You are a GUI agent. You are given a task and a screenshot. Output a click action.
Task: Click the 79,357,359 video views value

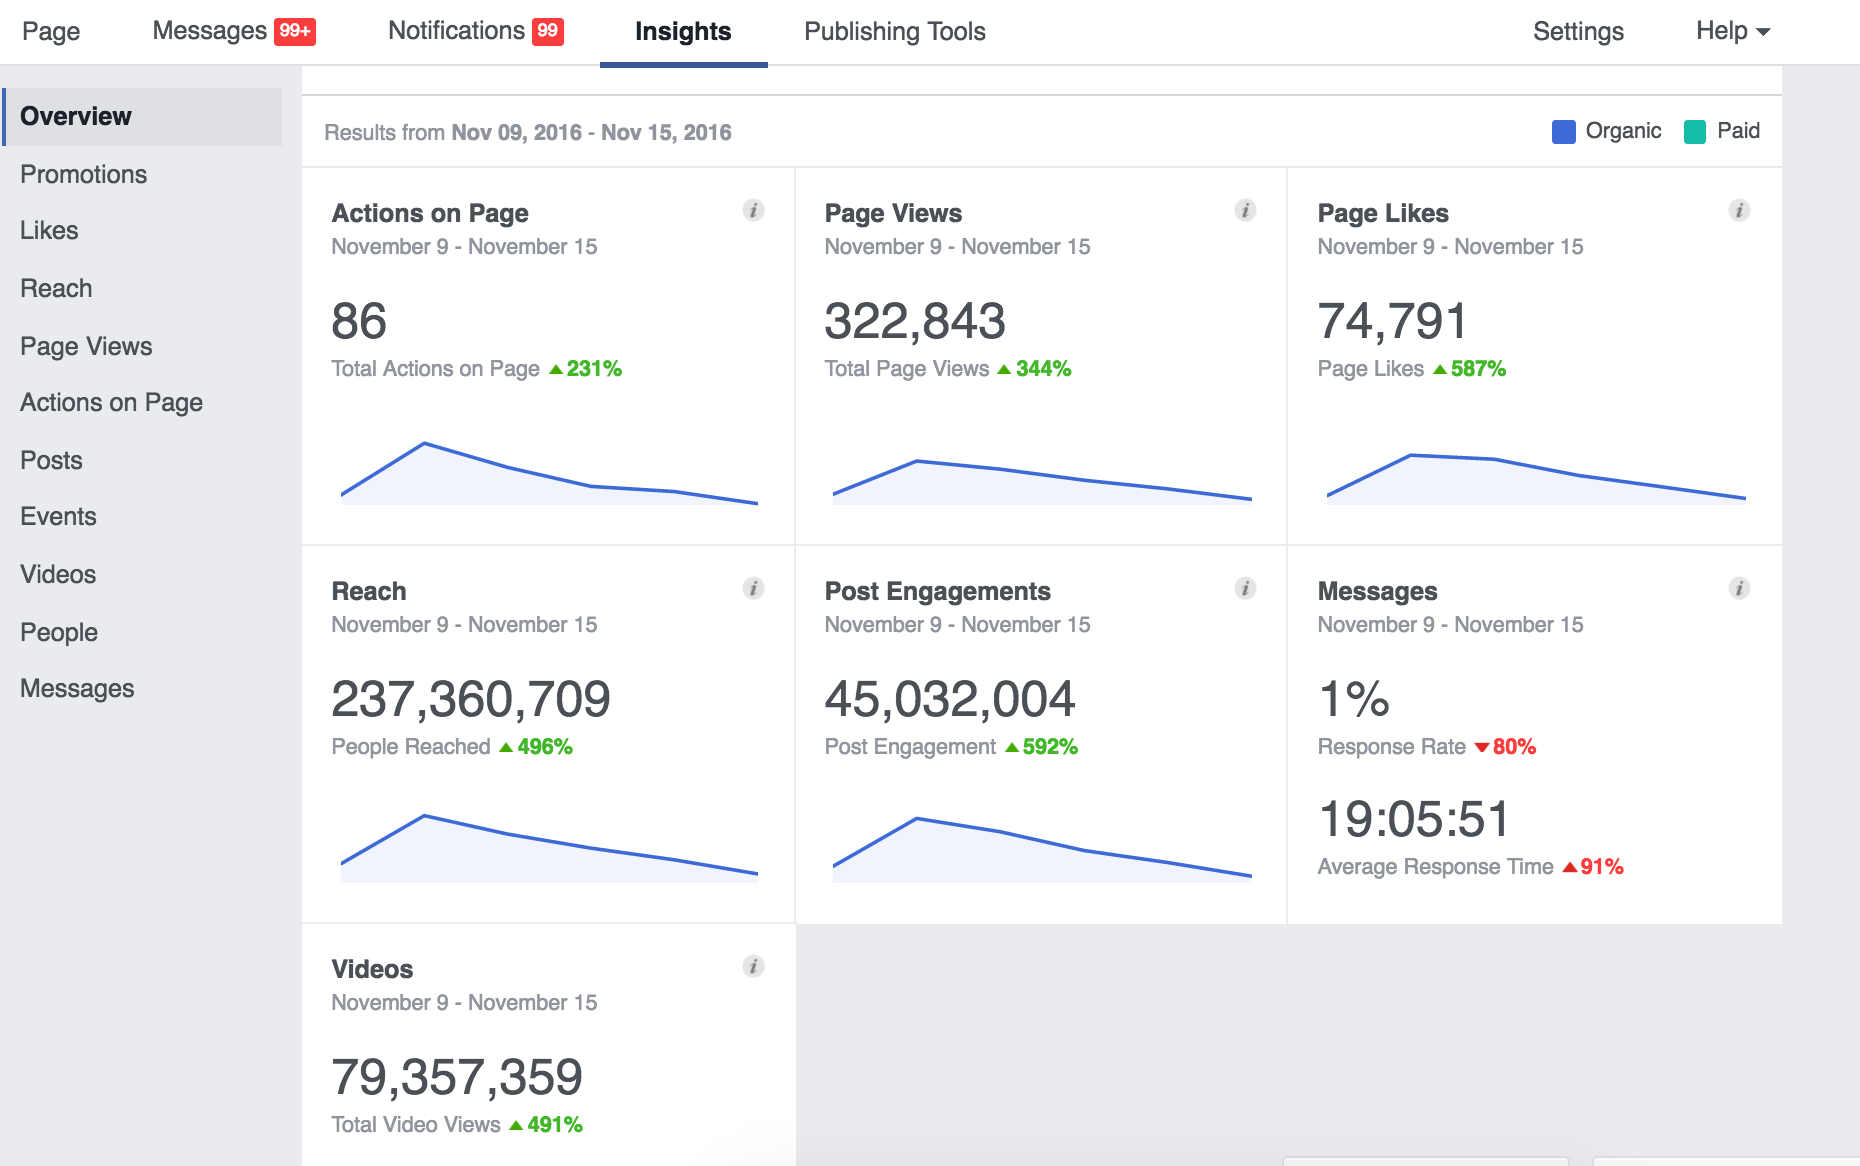point(457,1077)
